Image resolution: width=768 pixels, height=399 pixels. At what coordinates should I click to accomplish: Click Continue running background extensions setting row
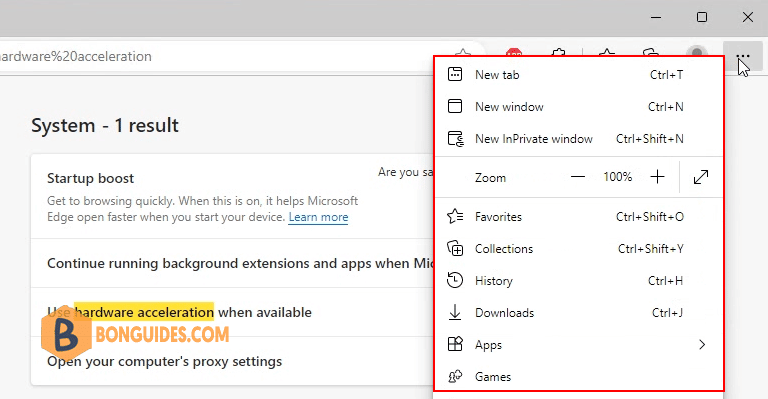(232, 263)
